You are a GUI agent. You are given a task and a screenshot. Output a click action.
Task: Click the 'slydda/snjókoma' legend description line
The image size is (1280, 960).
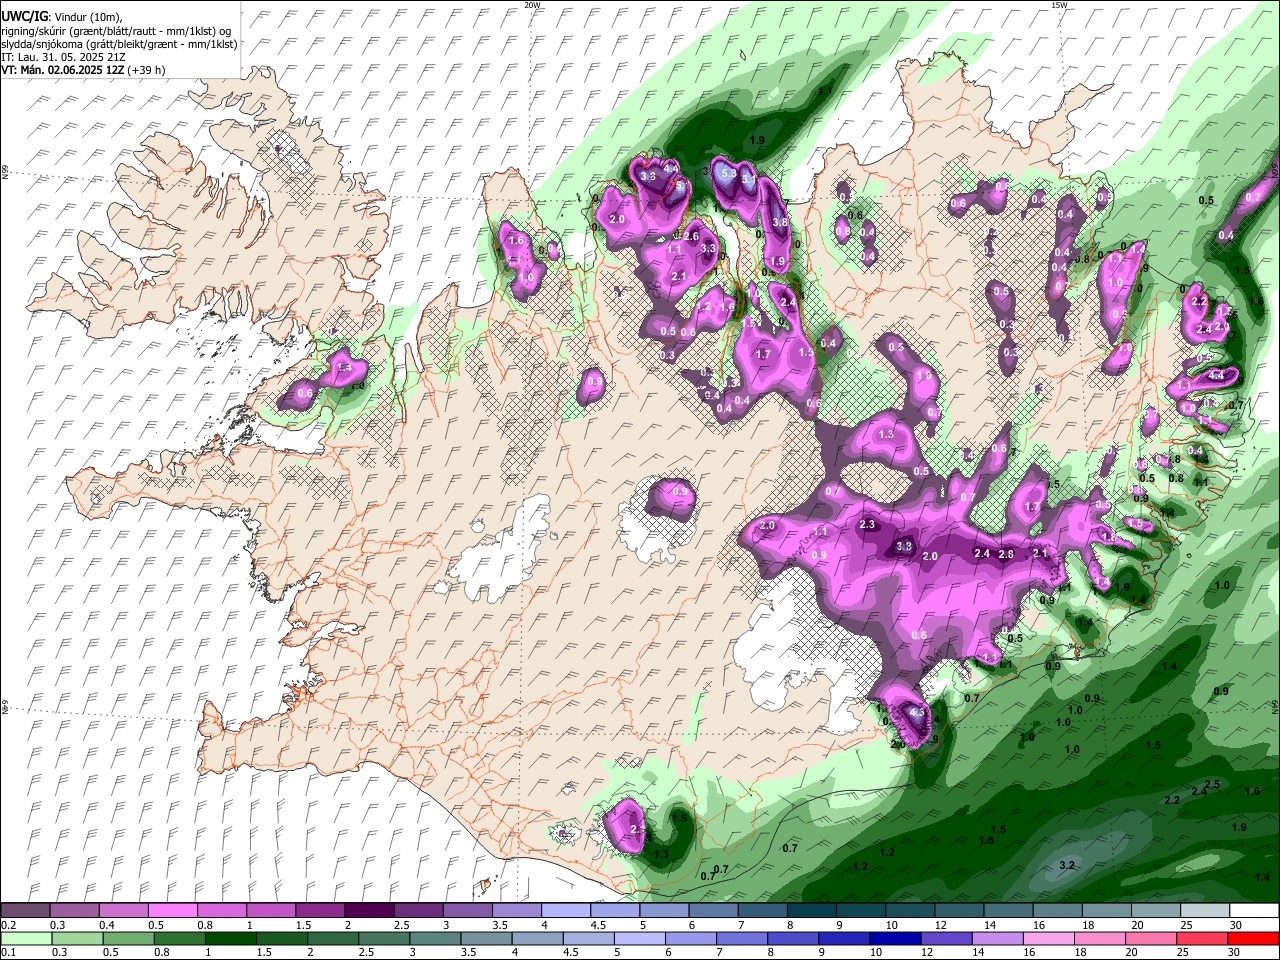click(119, 44)
